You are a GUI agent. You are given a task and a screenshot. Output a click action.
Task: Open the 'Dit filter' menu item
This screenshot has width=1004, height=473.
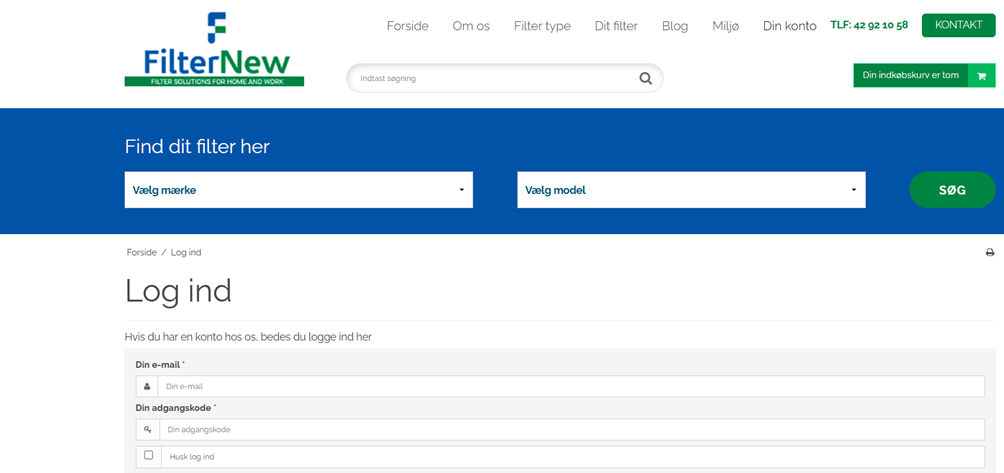pos(616,26)
